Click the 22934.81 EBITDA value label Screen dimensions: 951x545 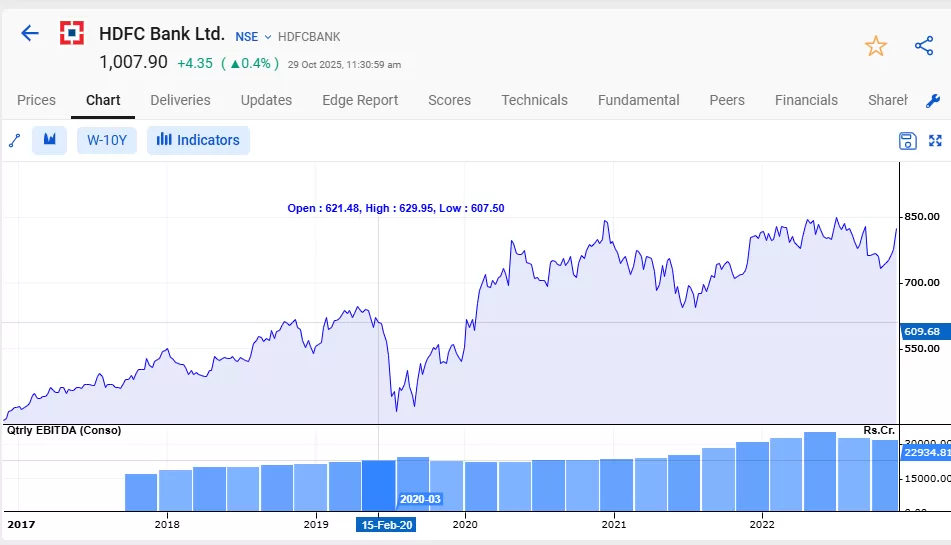pyautogui.click(x=926, y=453)
